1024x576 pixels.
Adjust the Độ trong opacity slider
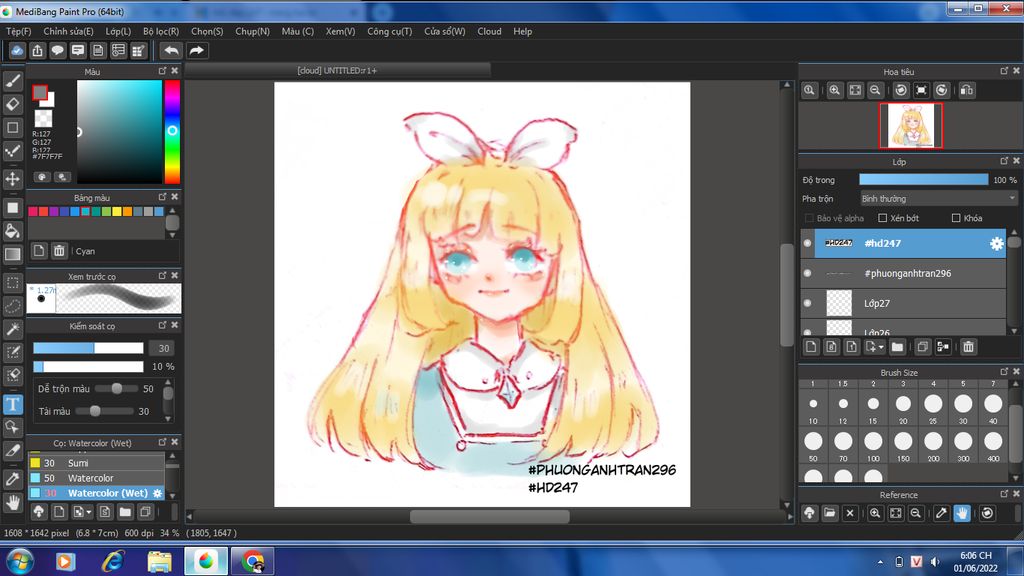pos(923,180)
